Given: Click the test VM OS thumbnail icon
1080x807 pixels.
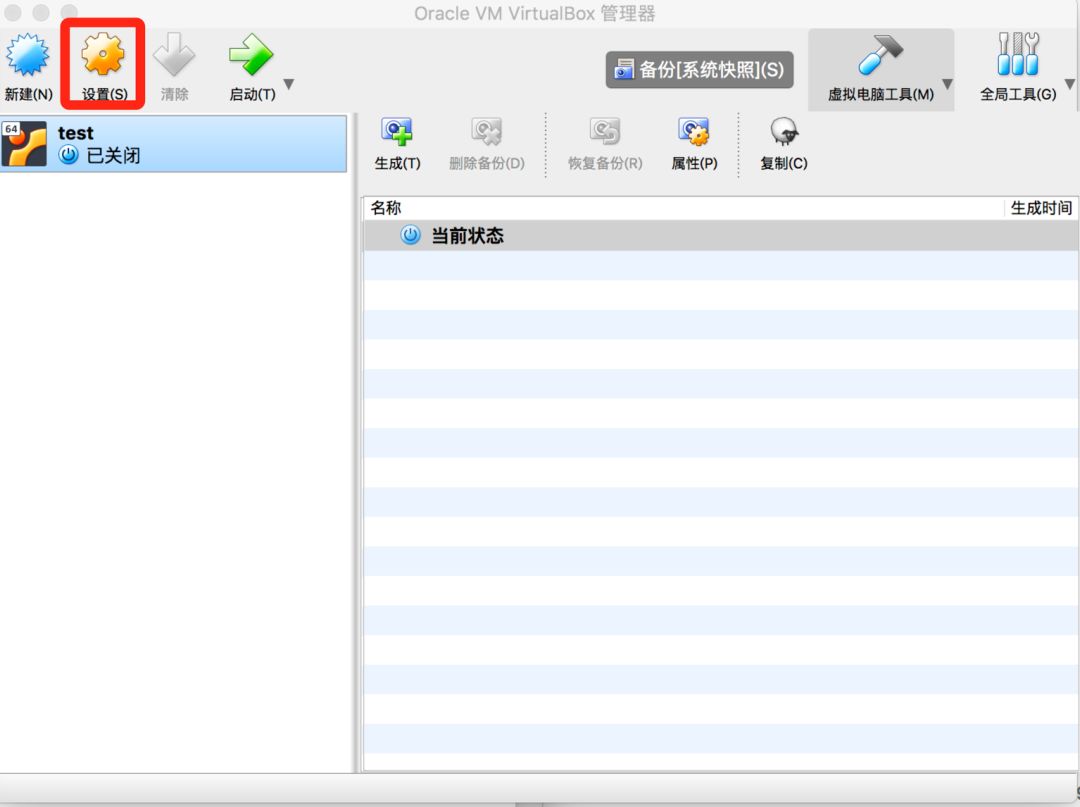Looking at the screenshot, I should [x=24, y=143].
